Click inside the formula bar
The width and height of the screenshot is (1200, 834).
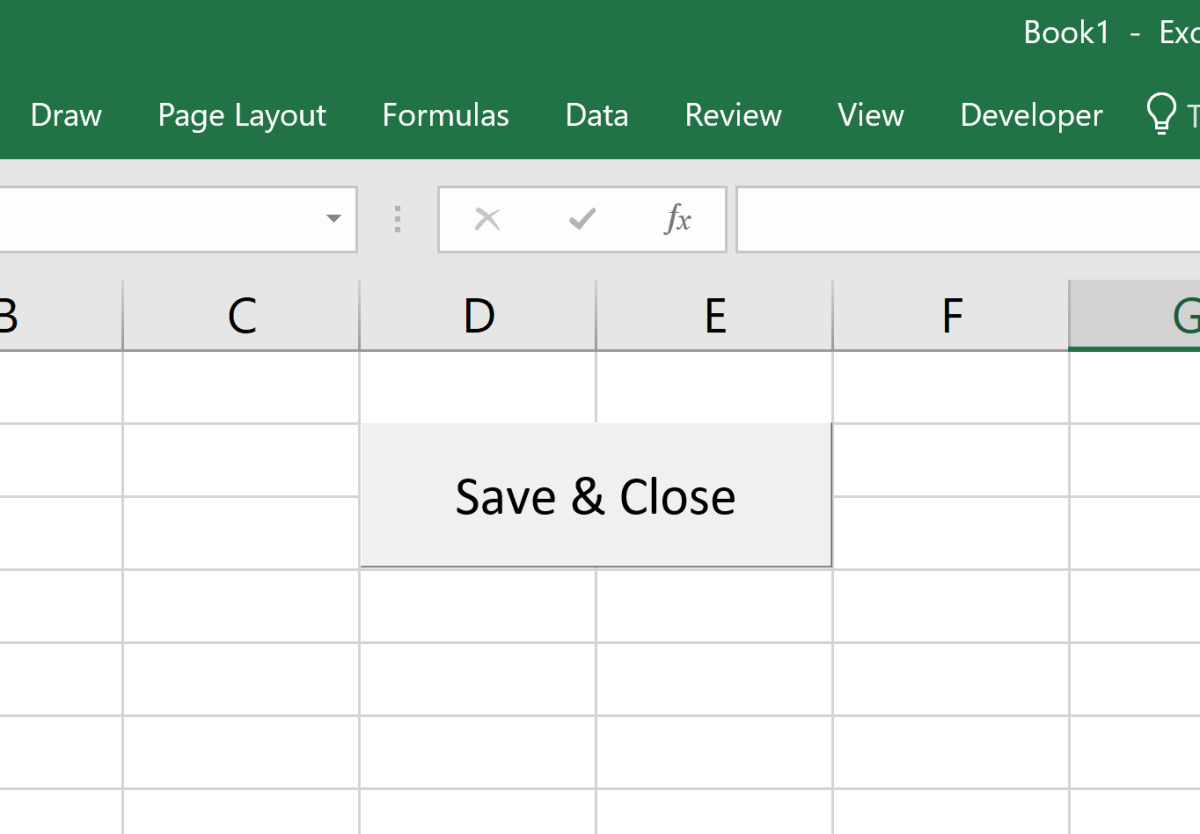950,220
